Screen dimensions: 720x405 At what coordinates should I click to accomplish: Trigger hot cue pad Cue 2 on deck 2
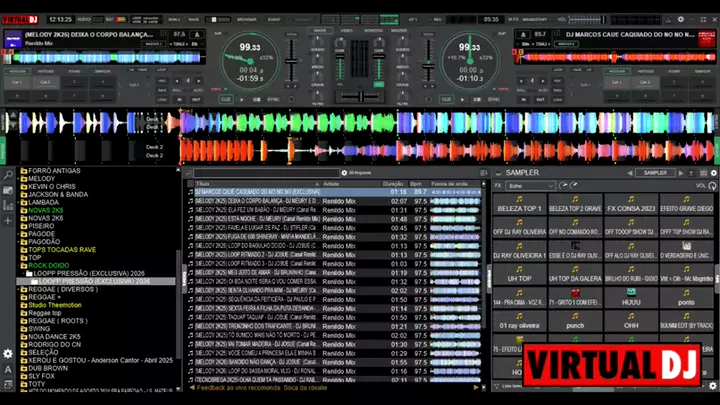point(645,82)
